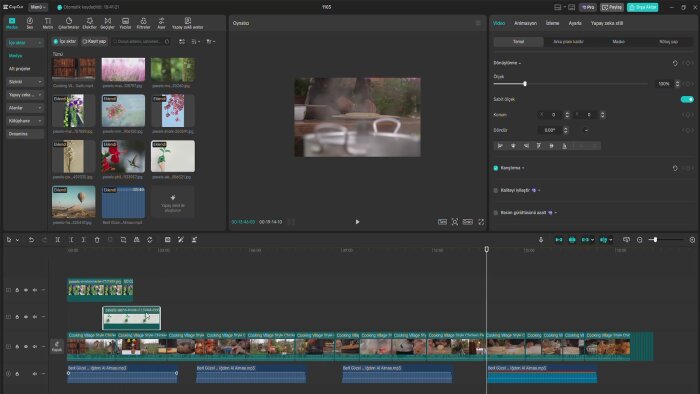Switch to the Animasyon tab
Image resolution: width=700 pixels, height=394 pixels.
coord(525,23)
